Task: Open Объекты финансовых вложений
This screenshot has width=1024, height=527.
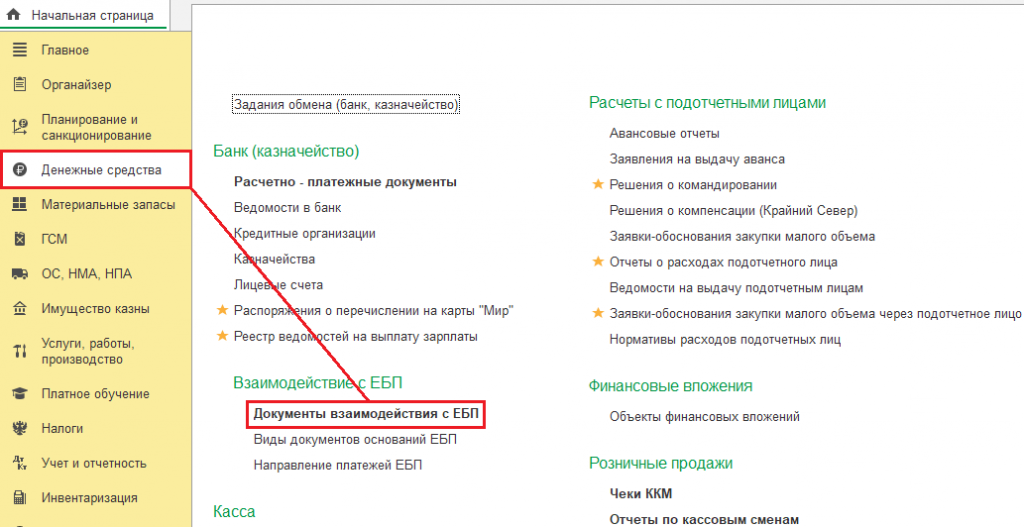Action: [x=704, y=417]
